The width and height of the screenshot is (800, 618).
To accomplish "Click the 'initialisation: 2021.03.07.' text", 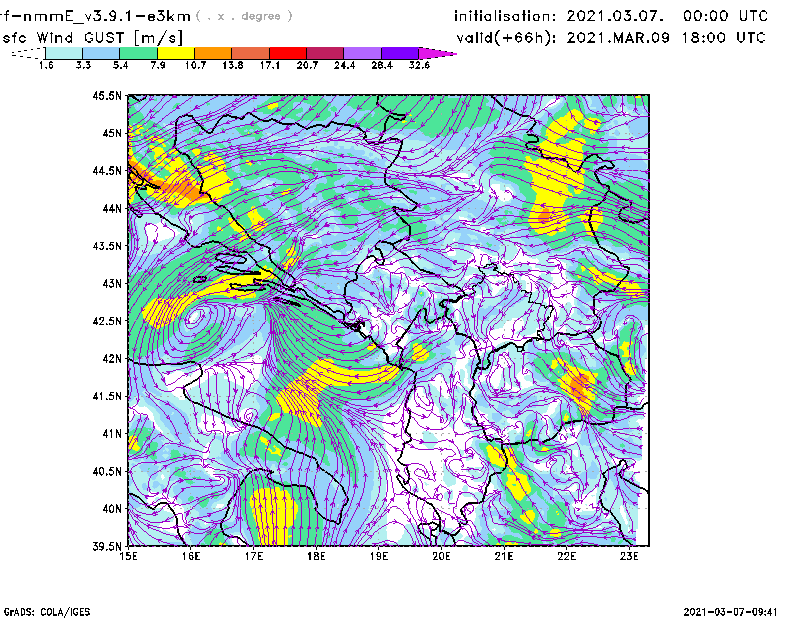I will tap(559, 16).
